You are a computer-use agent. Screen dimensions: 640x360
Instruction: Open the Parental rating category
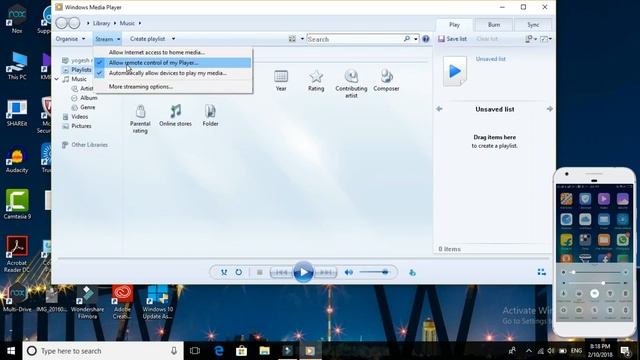point(140,119)
